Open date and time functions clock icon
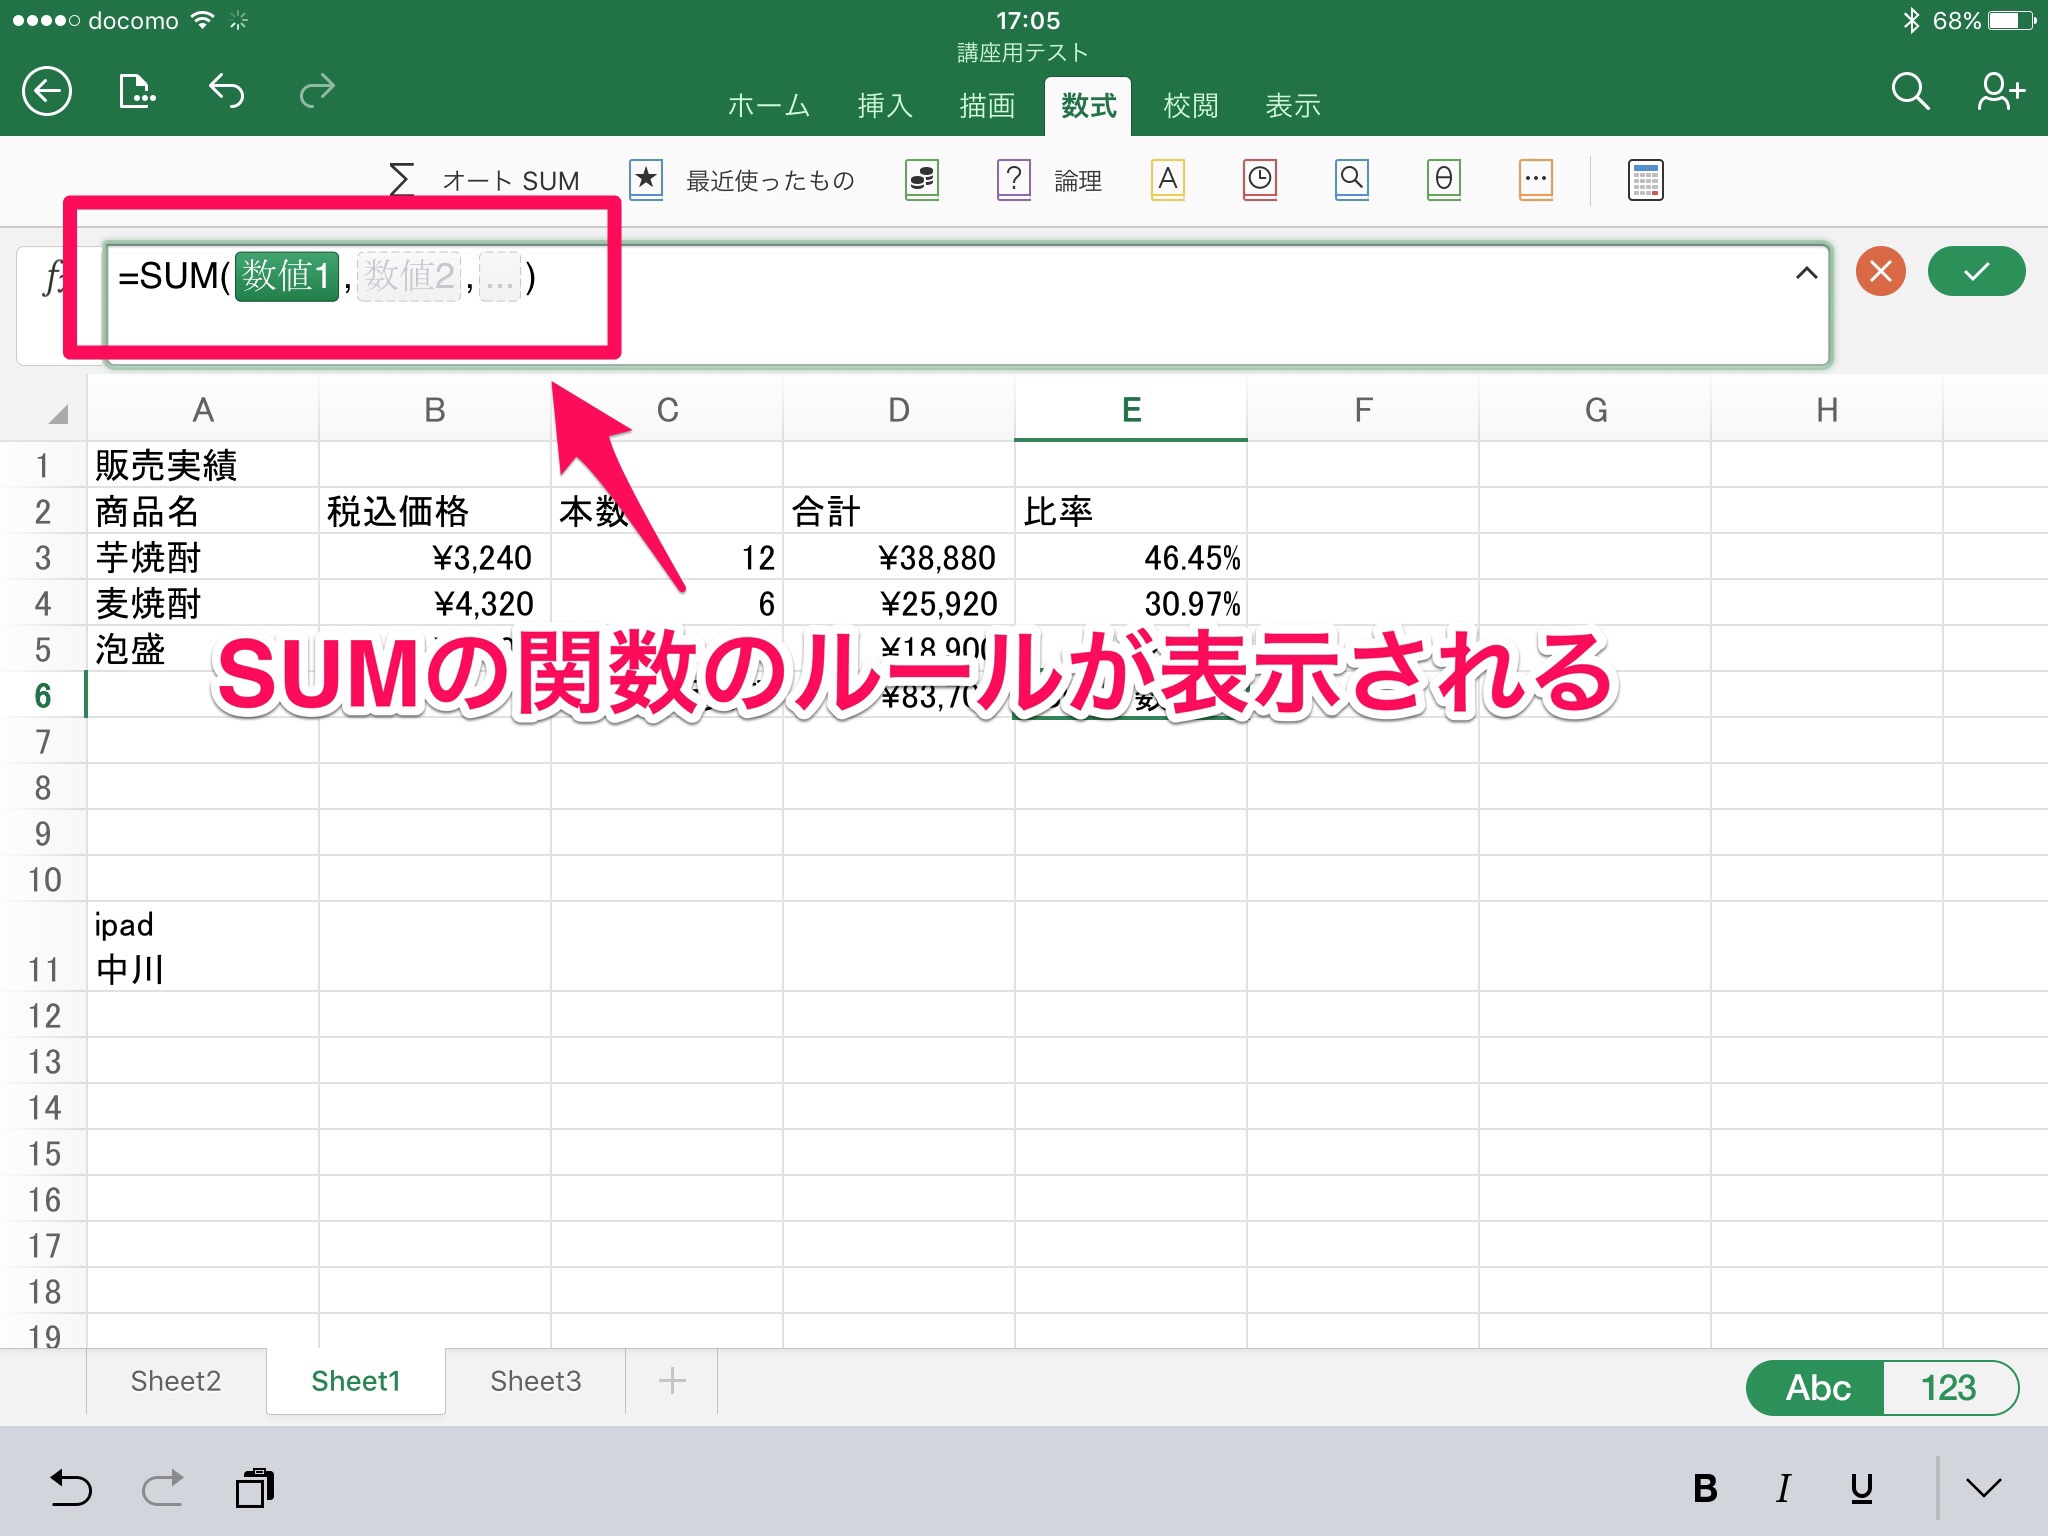 (1260, 180)
